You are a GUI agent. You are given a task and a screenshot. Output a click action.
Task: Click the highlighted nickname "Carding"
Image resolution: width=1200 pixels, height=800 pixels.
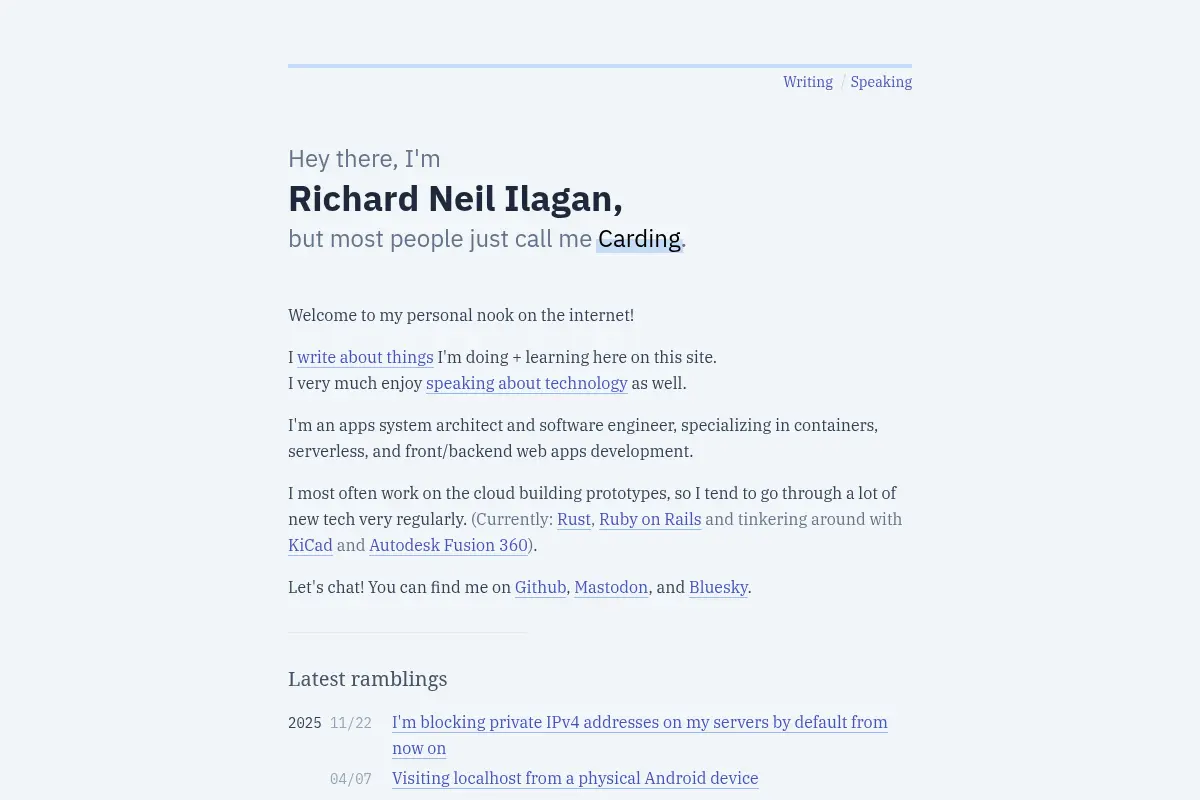coord(639,239)
